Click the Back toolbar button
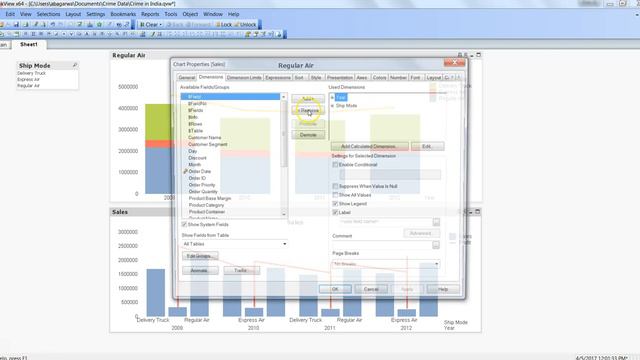The image size is (640, 360). pyautogui.click(x=175, y=25)
